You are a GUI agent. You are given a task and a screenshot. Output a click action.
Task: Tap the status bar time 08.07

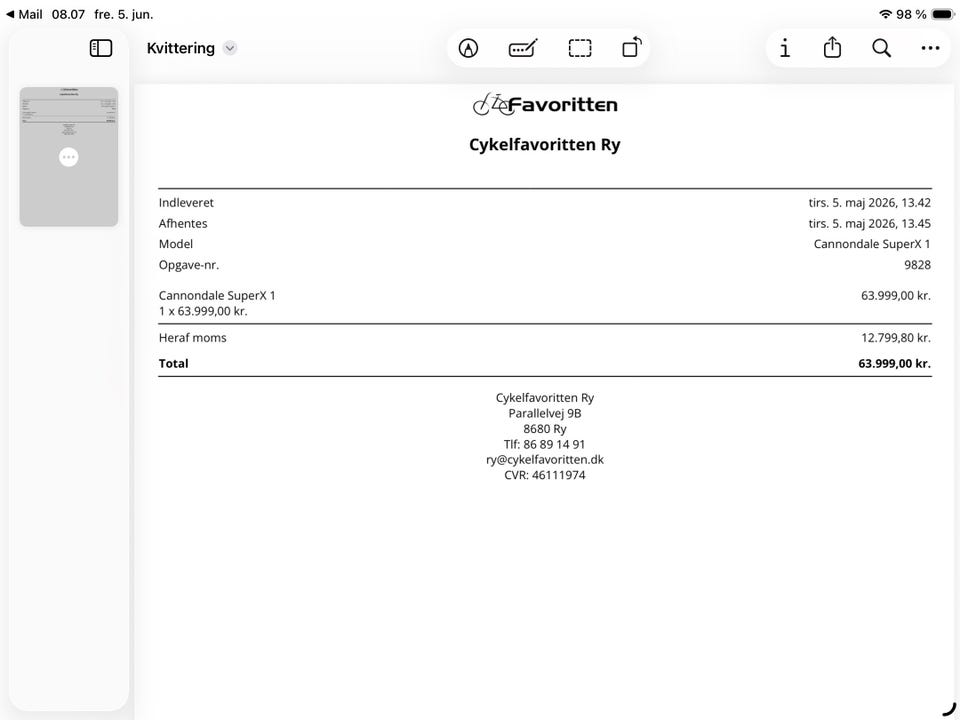68,14
